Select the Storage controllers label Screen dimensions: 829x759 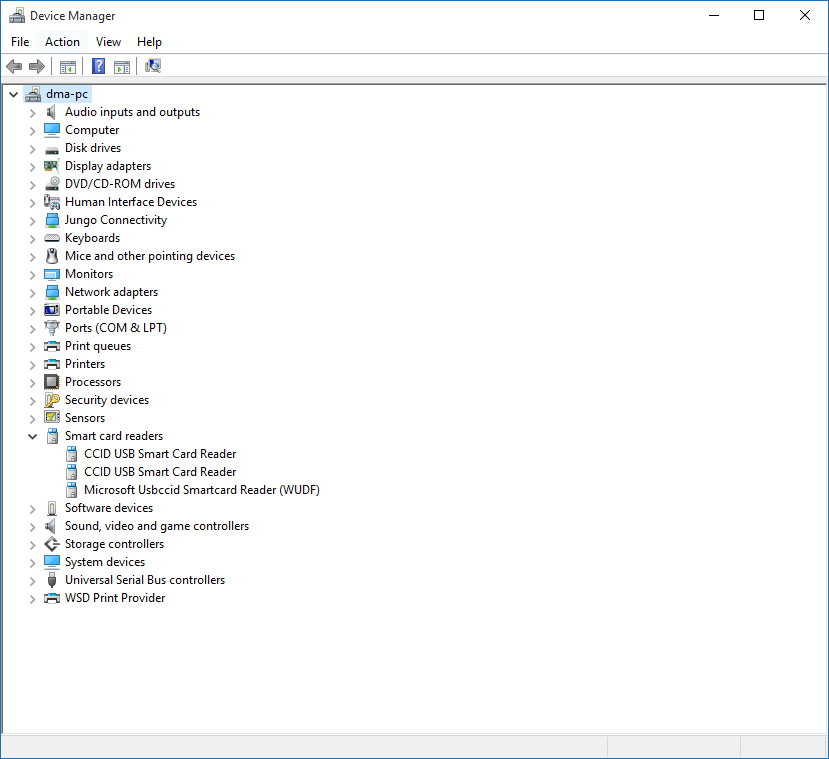click(114, 544)
